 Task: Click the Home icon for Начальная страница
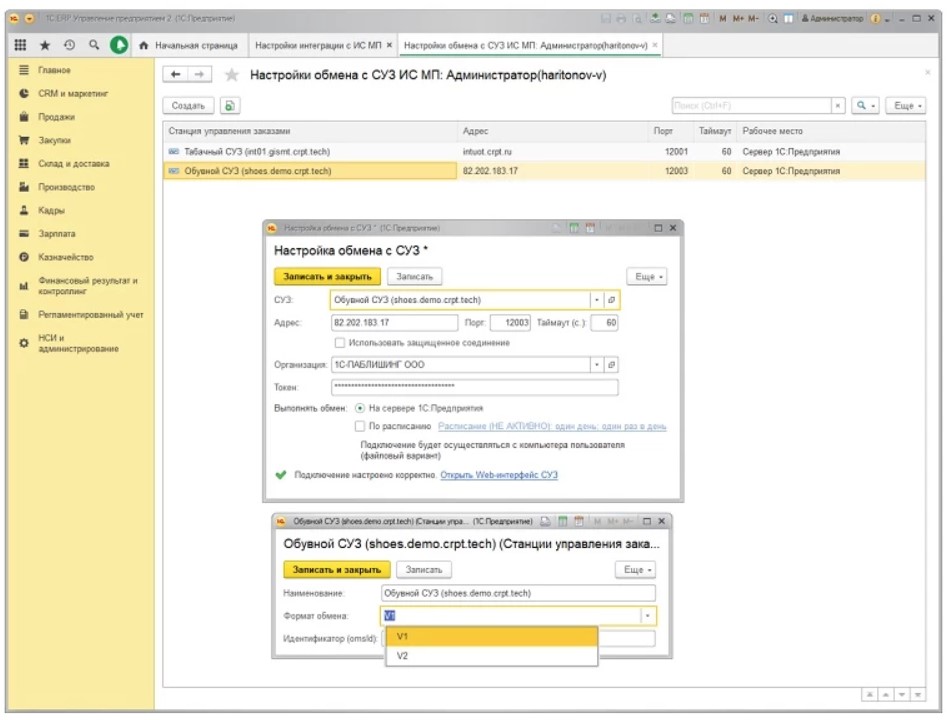145,46
